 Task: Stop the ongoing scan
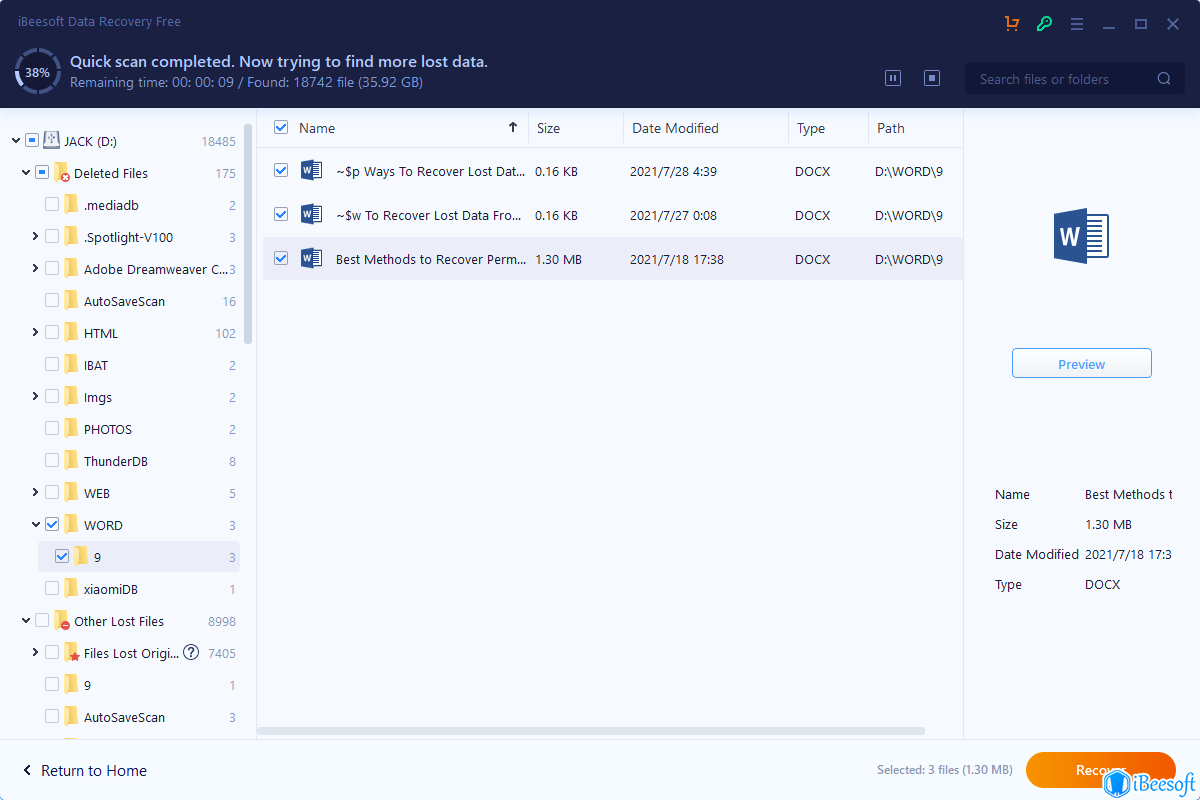931,77
